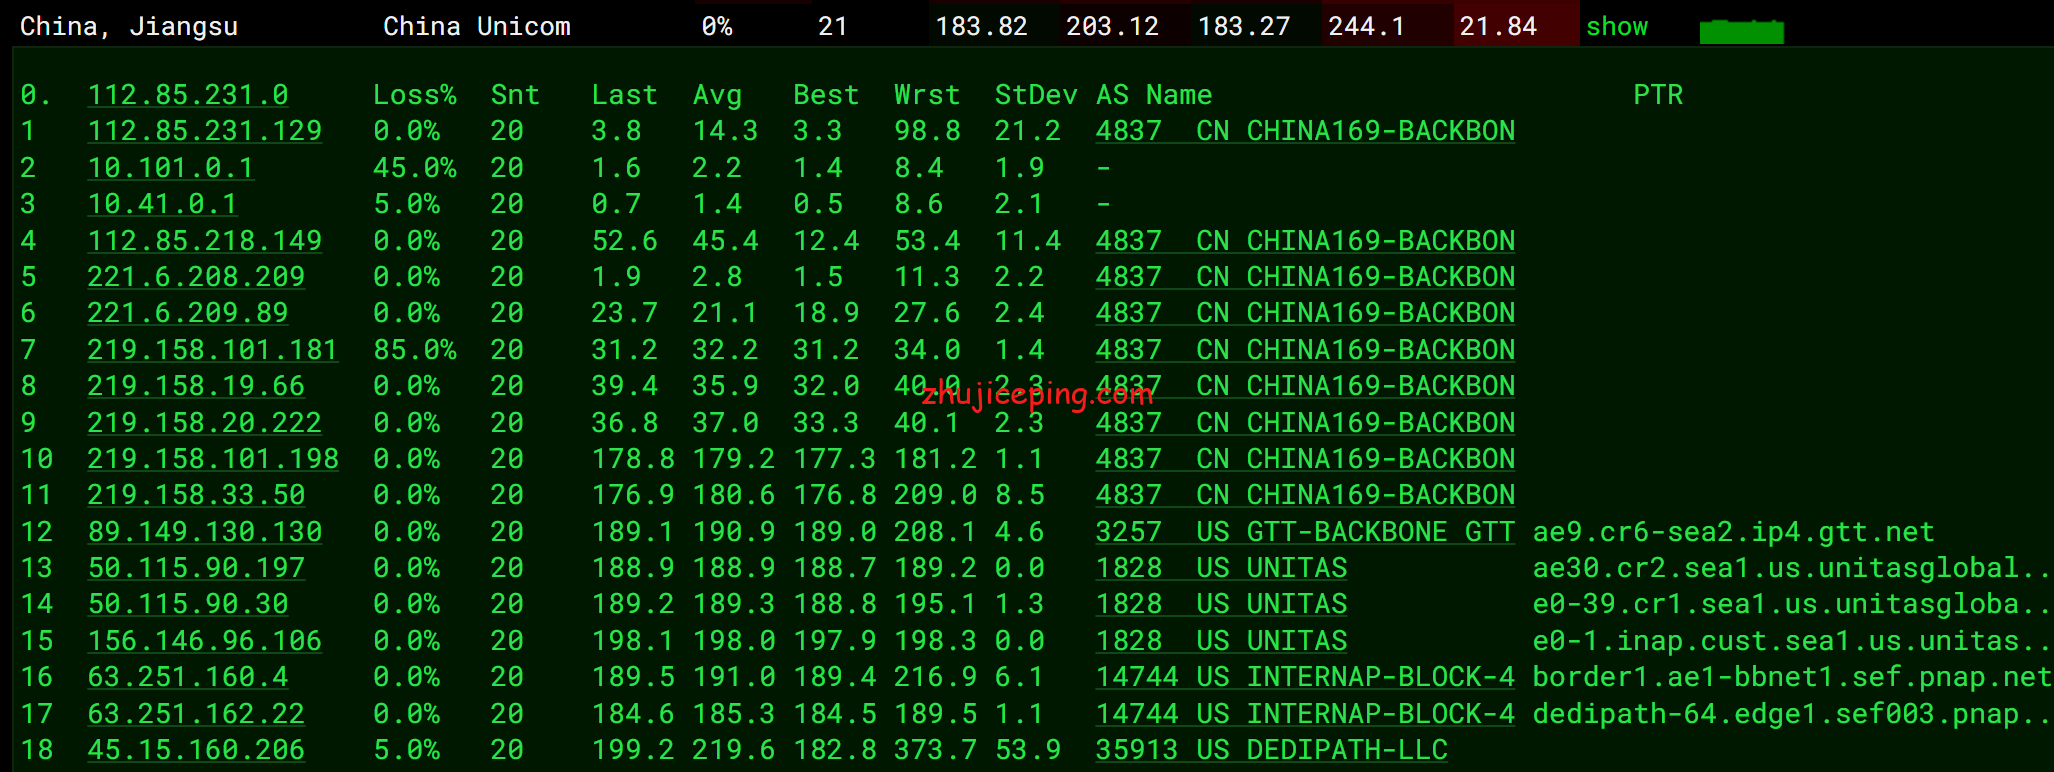Open AS 14744 INTERNAP-BLOCK-4 link for 63.251.160.4
This screenshot has width=2054, height=772.
(1305, 677)
